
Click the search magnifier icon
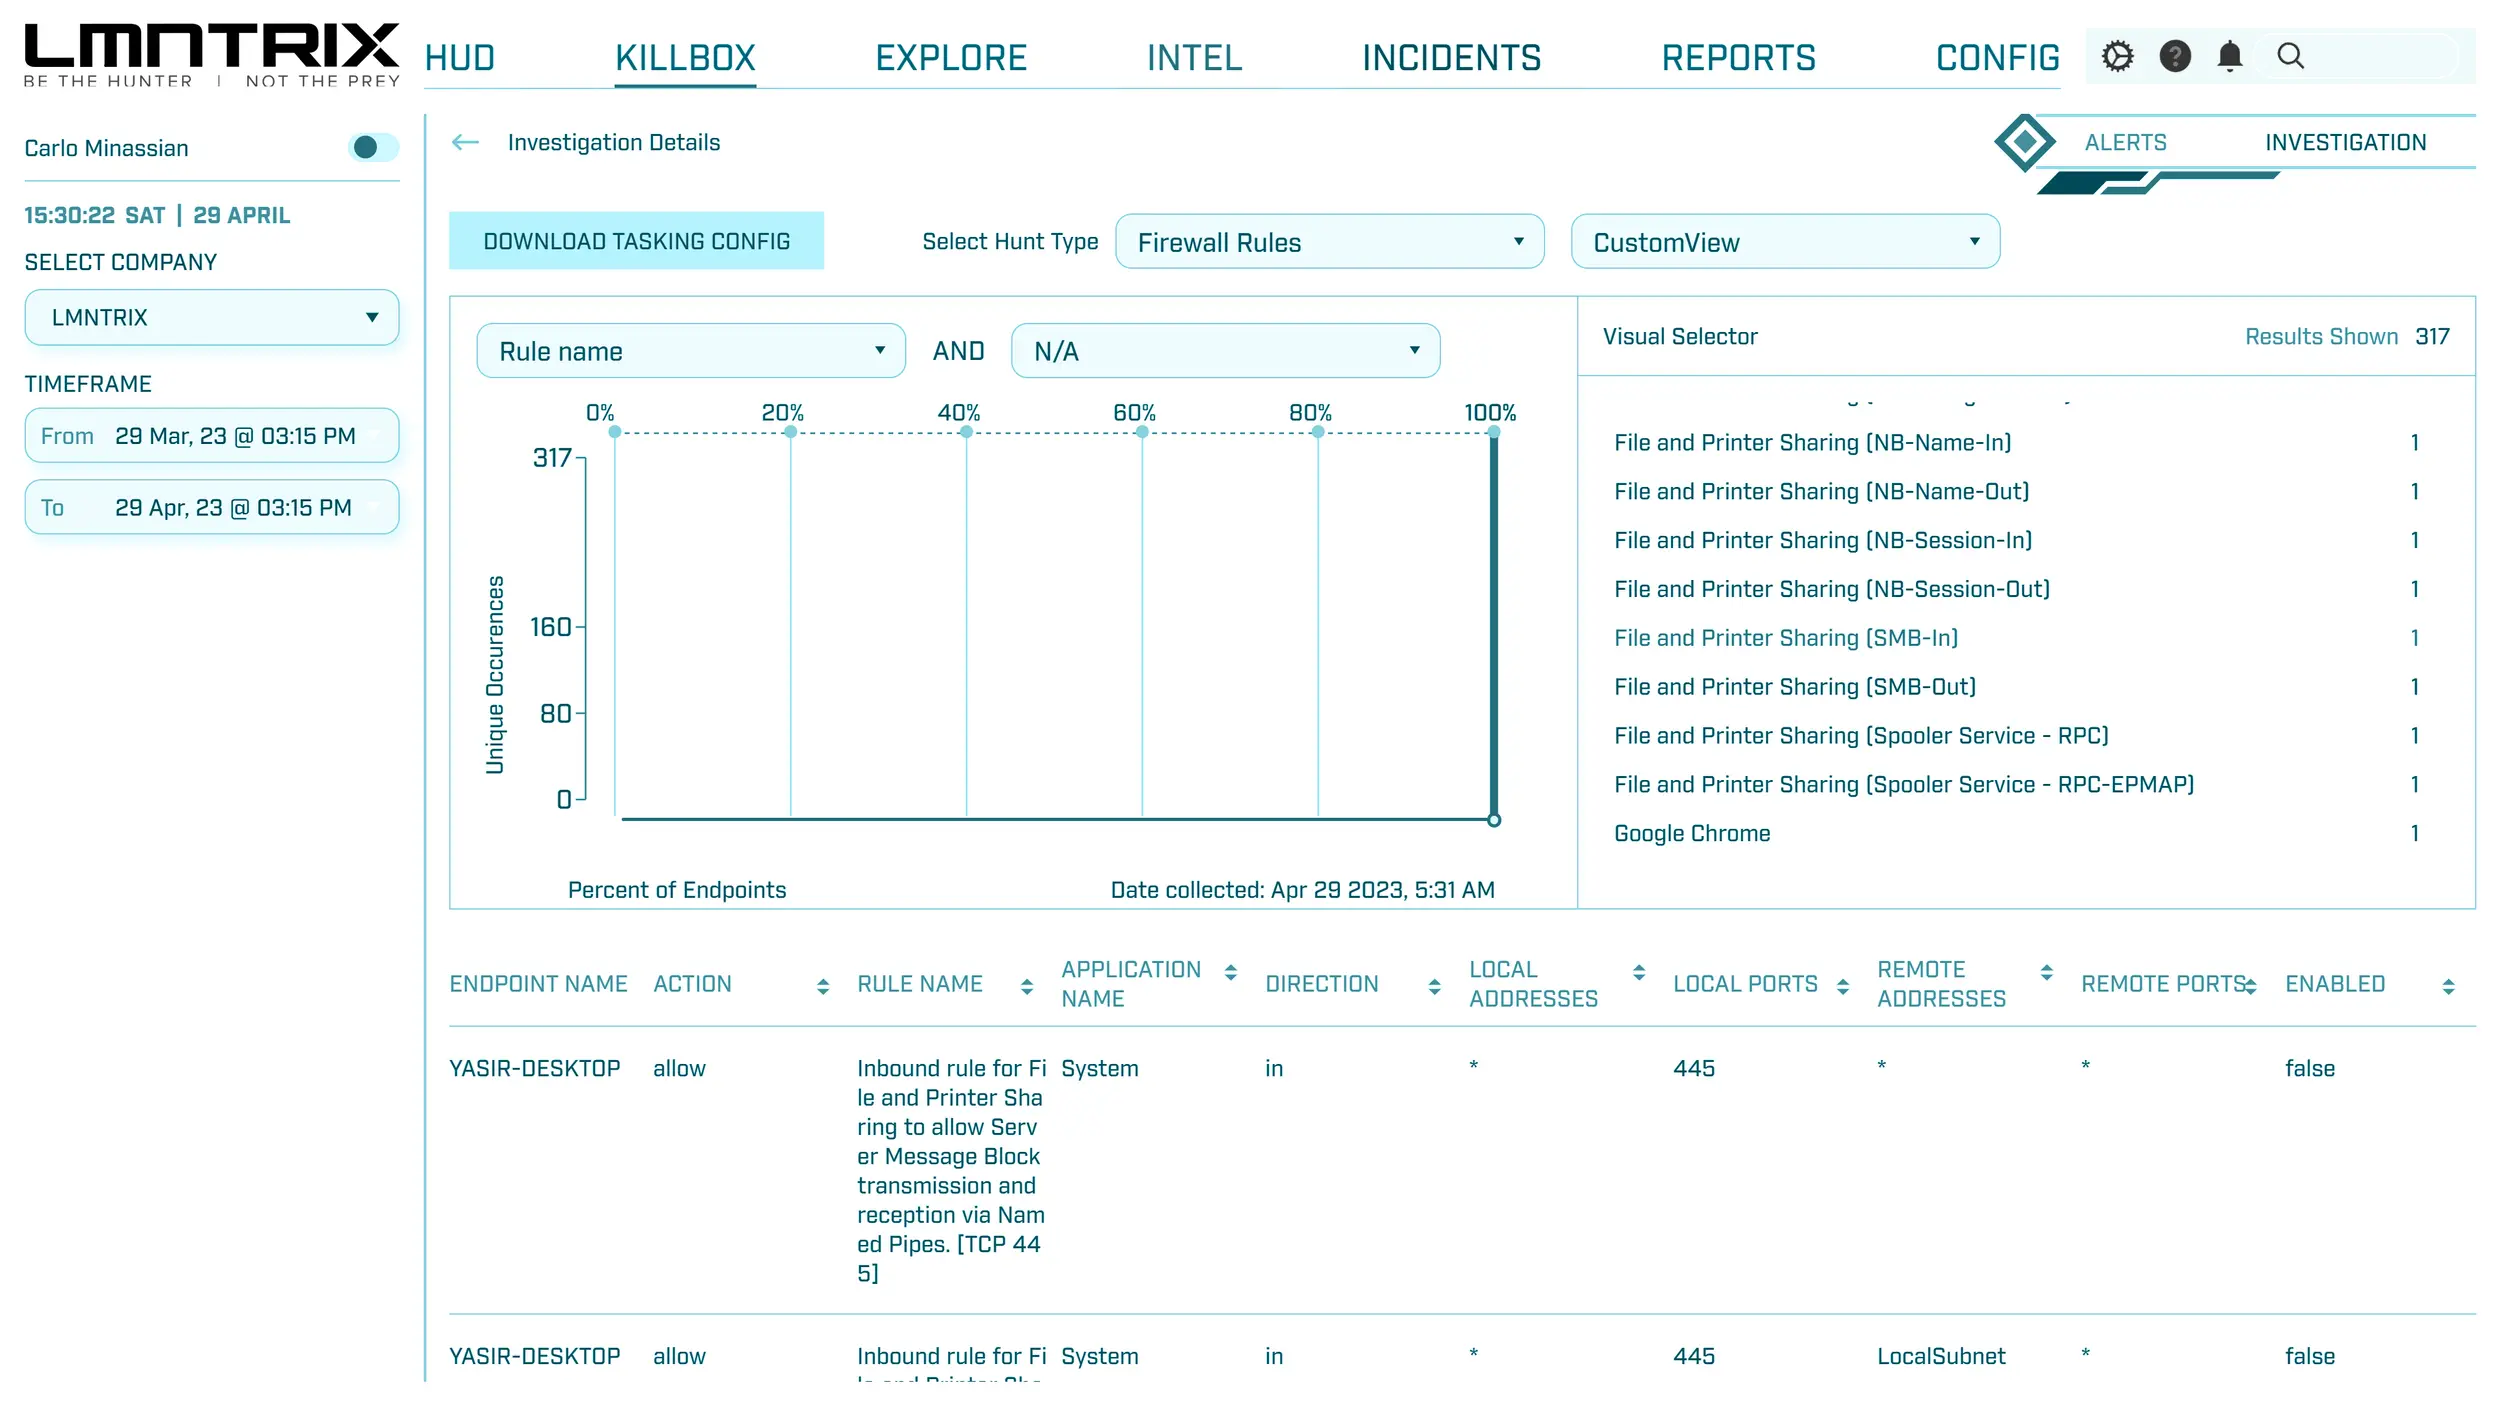(2290, 56)
